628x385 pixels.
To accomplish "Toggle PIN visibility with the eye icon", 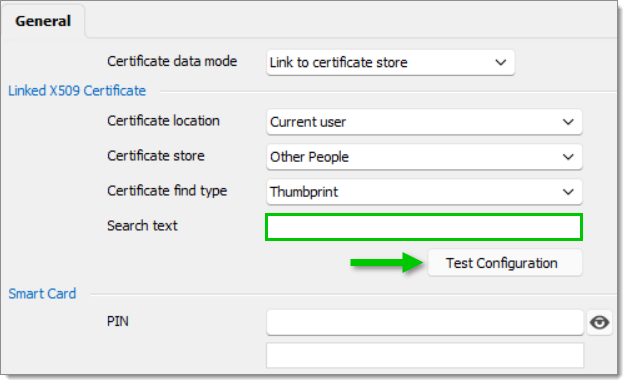I will tap(599, 323).
